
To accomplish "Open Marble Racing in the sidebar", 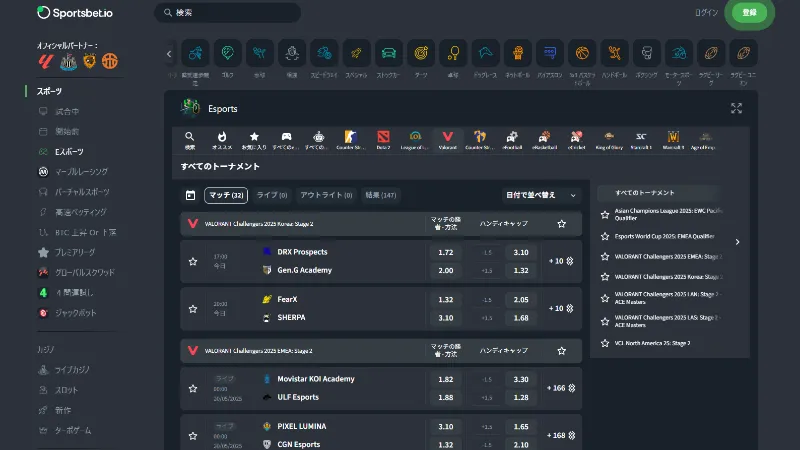I will pyautogui.click(x=81, y=171).
